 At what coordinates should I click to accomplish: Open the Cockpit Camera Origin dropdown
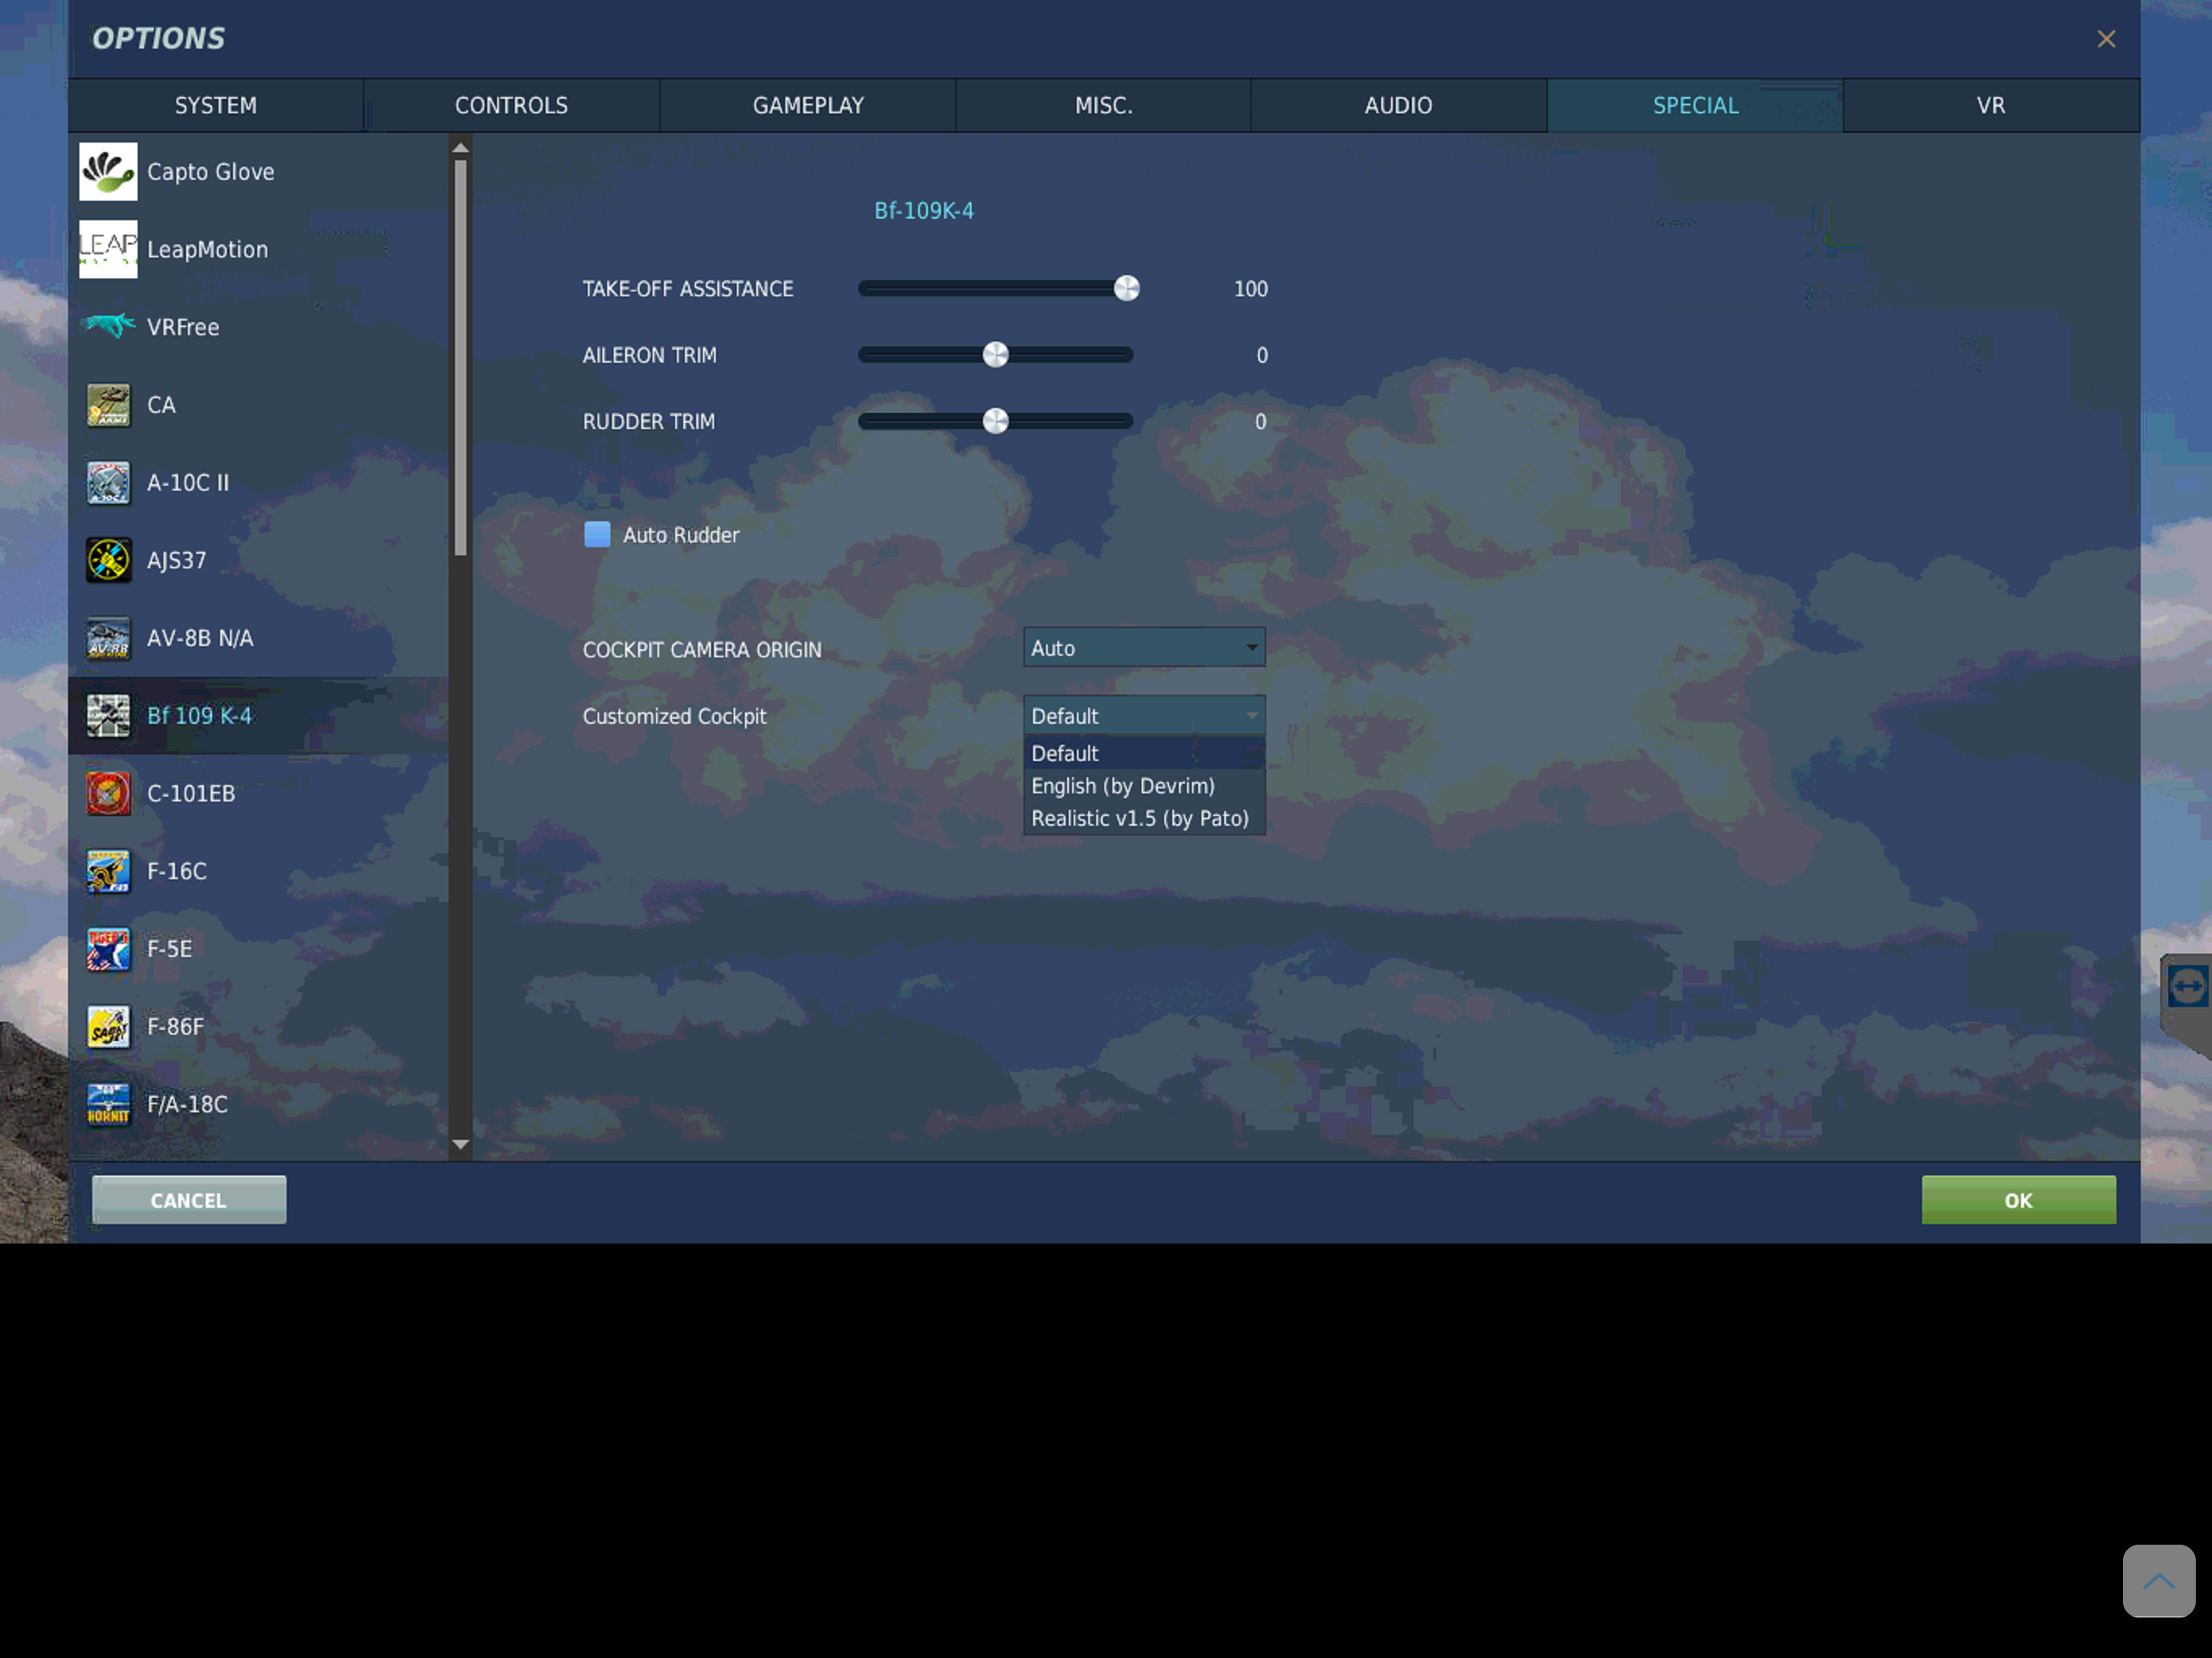[x=1144, y=648]
